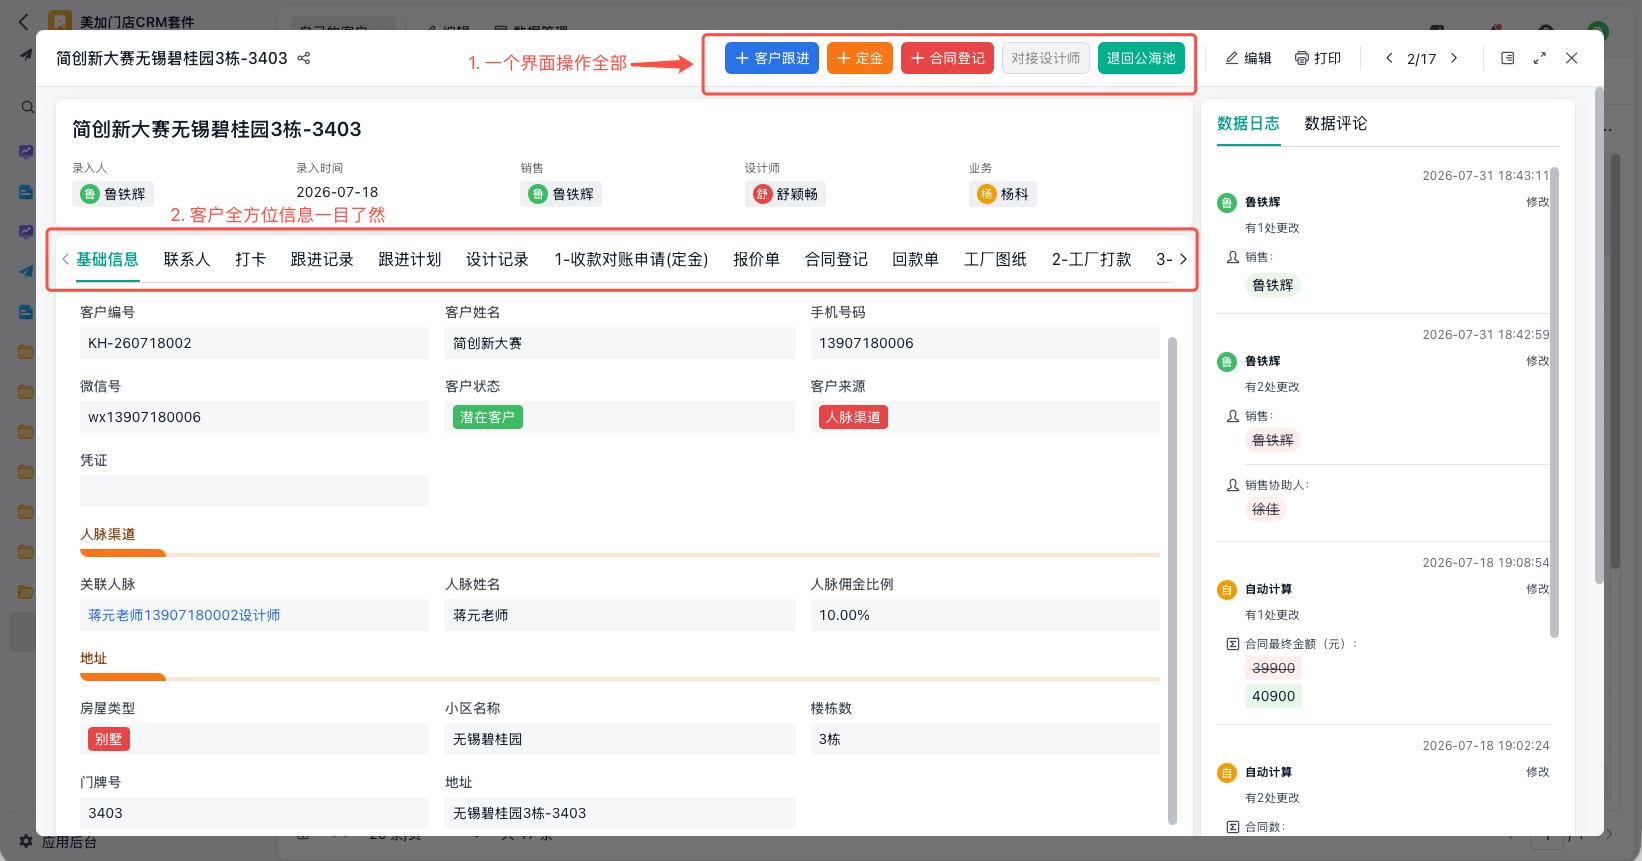Click the 别墅 house type tag
This screenshot has height=861, width=1642.
(109, 739)
